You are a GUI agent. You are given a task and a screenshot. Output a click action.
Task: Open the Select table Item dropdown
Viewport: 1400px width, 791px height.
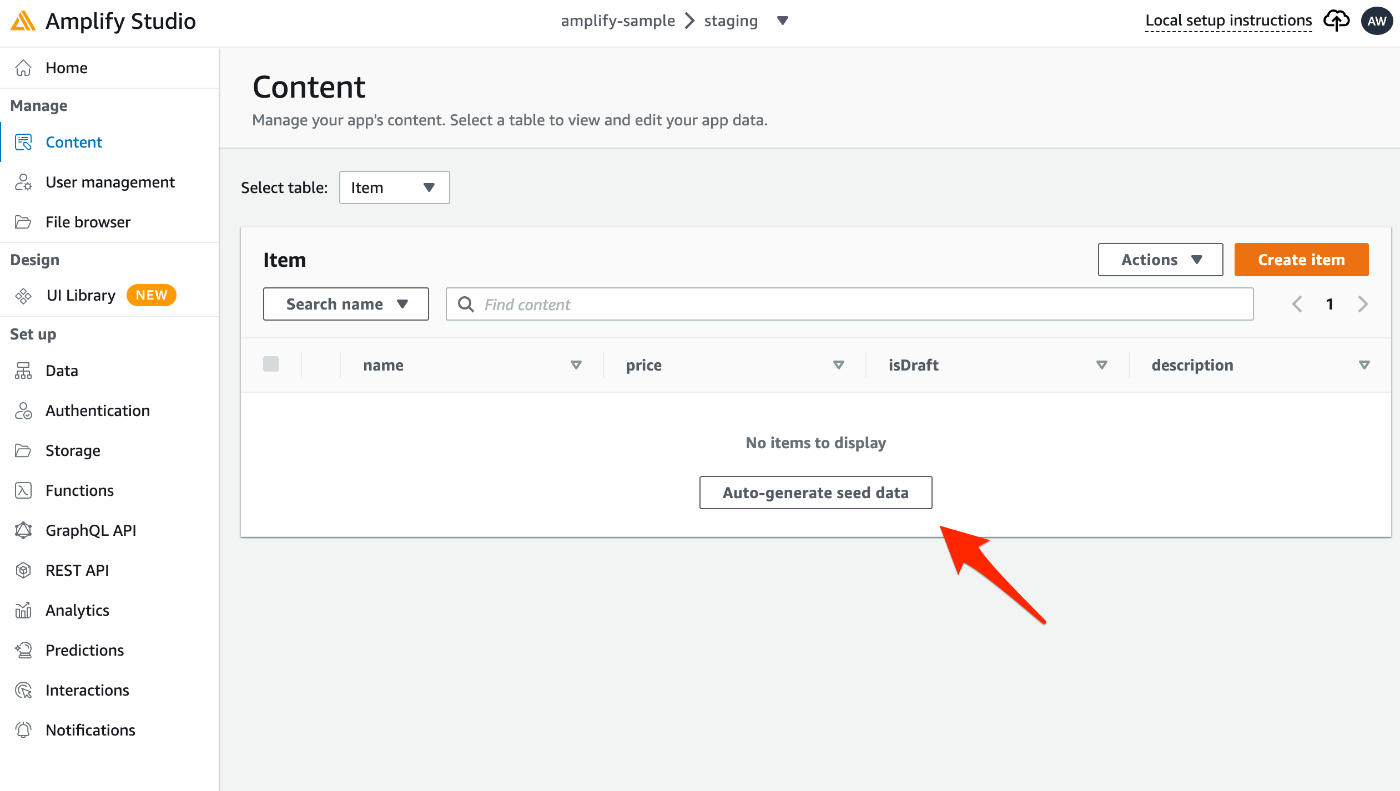click(x=394, y=187)
